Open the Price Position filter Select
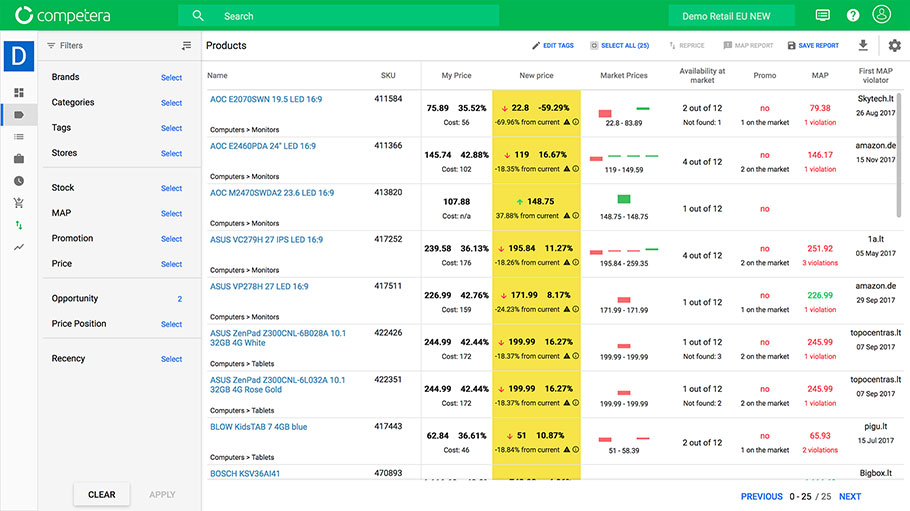 click(171, 324)
